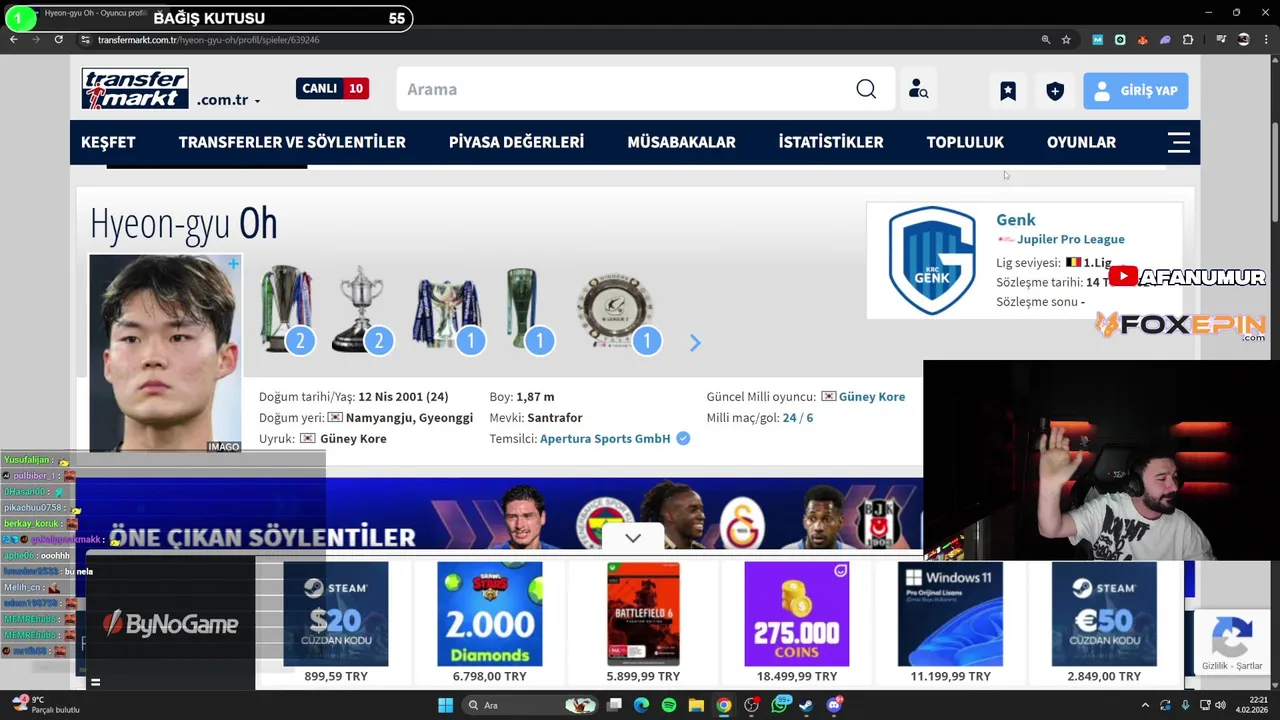Open the Chrome extensions puzzle icon
The image size is (1280, 720).
(1188, 39)
